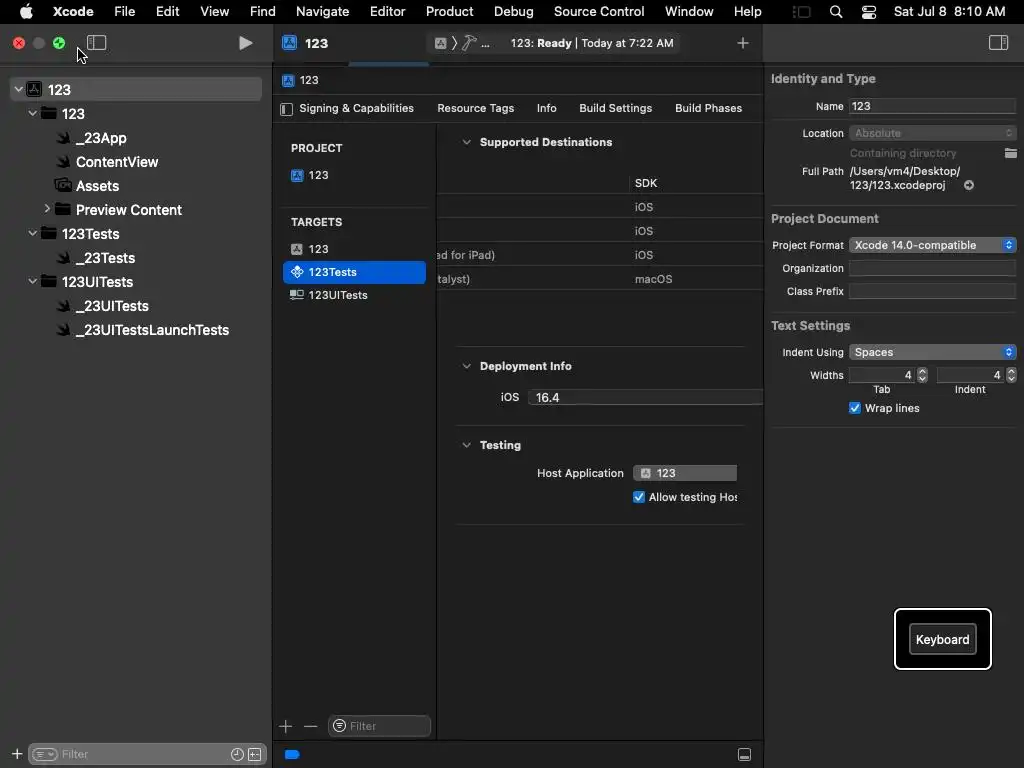This screenshot has width=1024, height=768.
Task: Toggle the debug area icon at bottom
Action: coord(744,755)
